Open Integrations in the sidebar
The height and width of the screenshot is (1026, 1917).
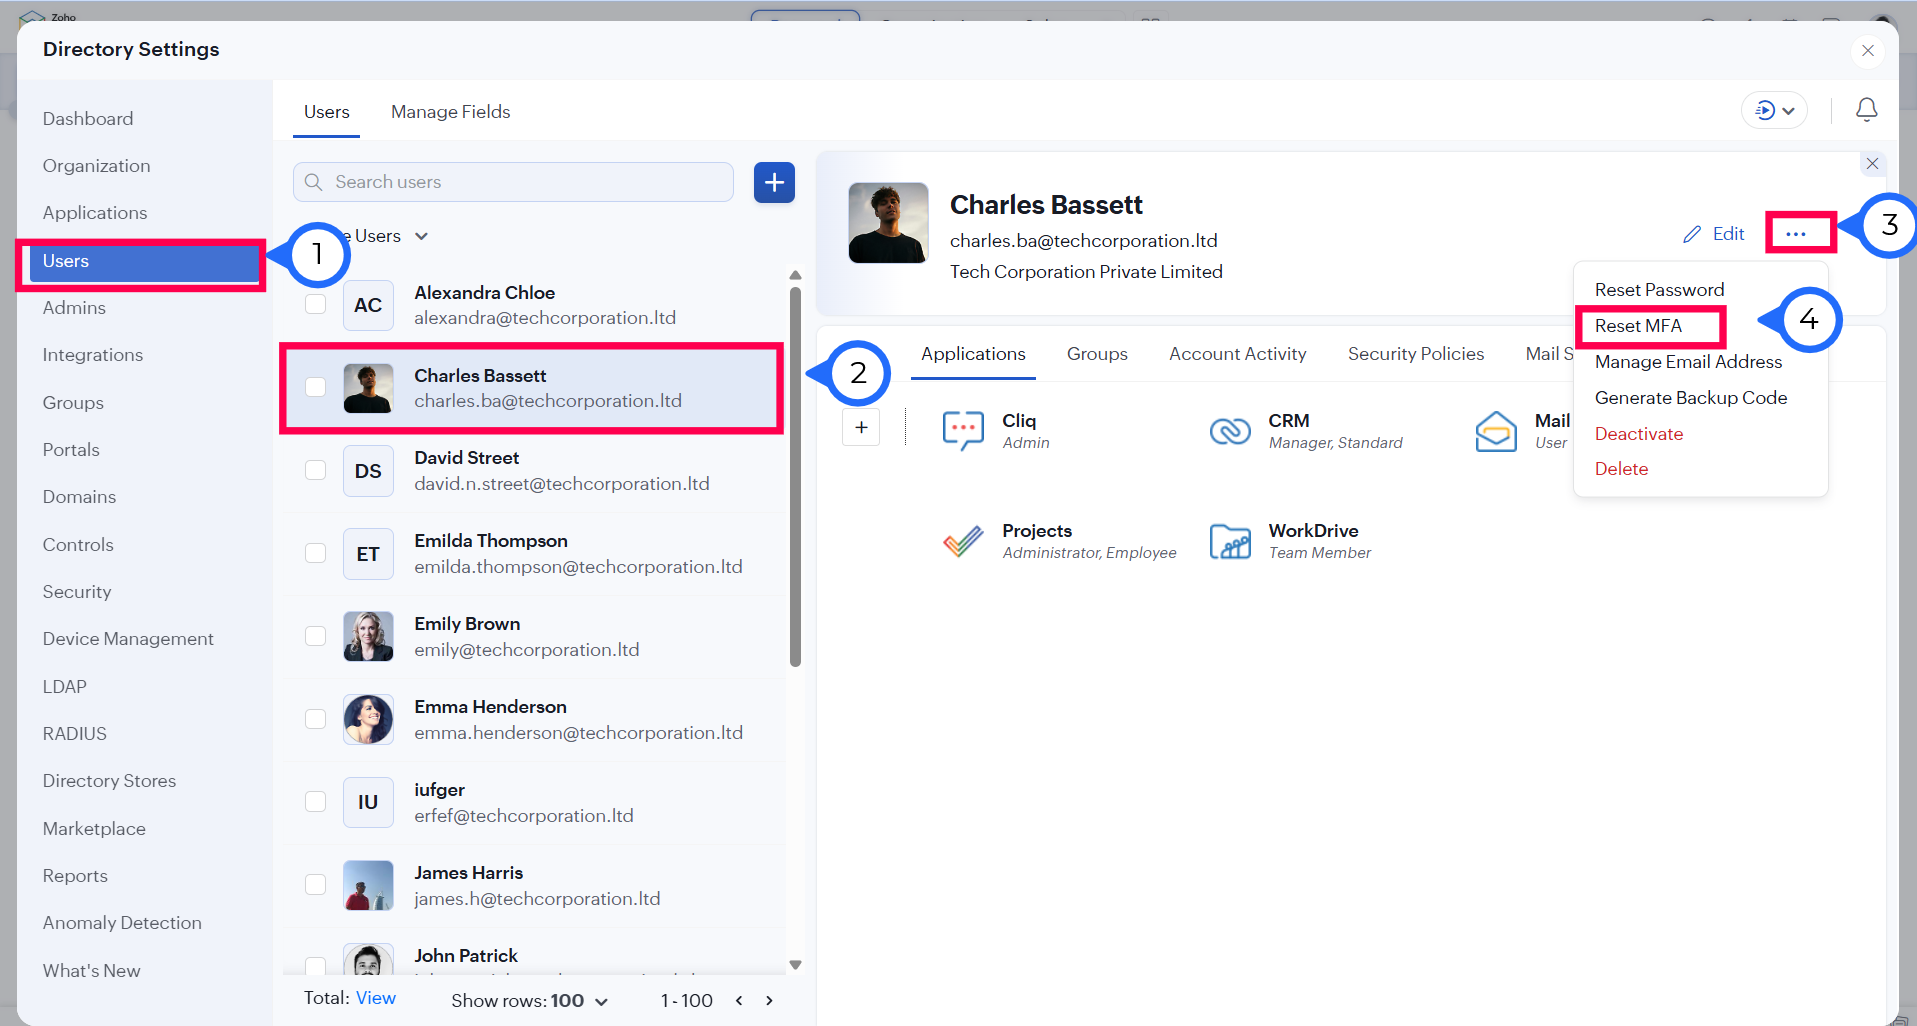tap(93, 355)
